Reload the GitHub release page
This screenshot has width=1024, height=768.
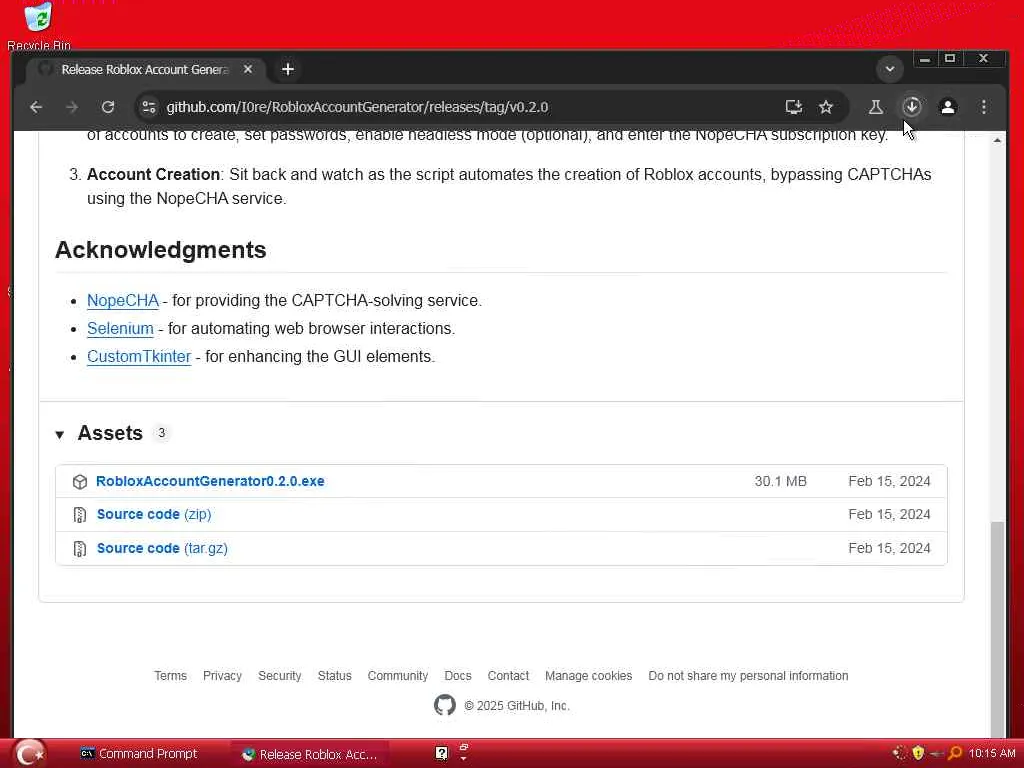[108, 107]
